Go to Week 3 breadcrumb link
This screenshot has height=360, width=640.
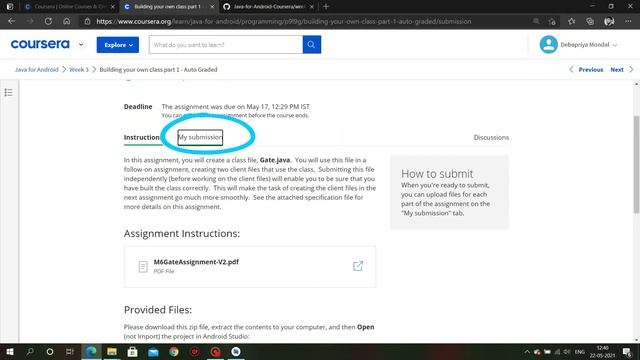click(x=79, y=69)
